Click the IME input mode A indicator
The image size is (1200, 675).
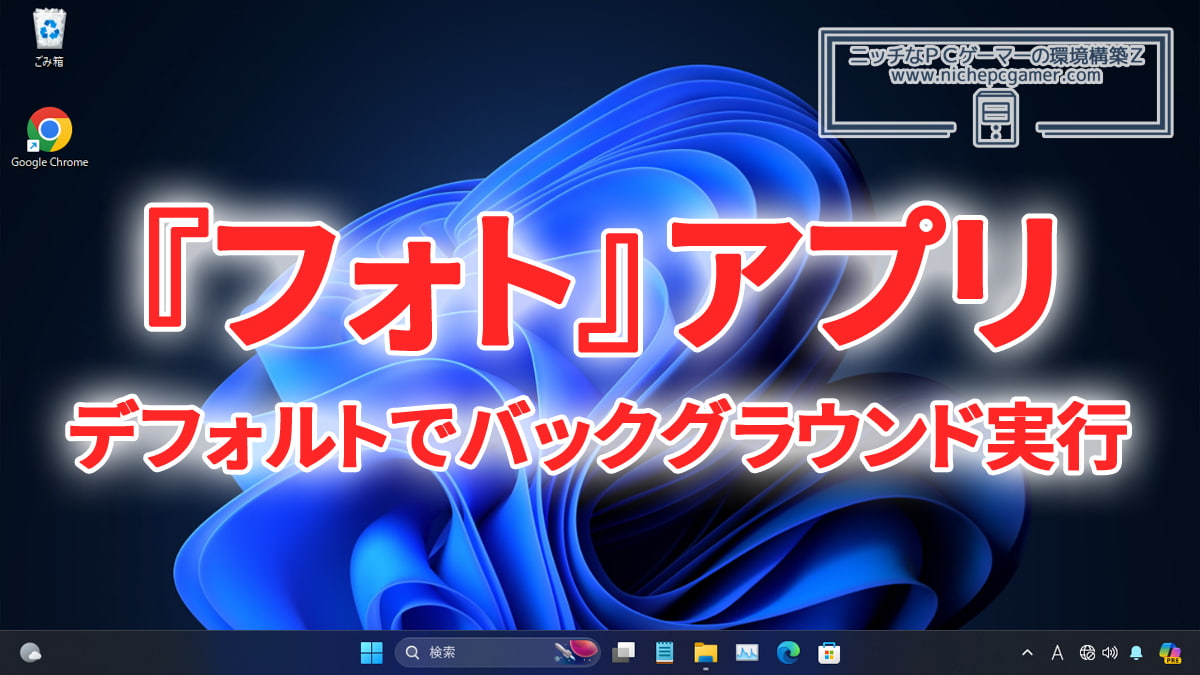(1057, 653)
